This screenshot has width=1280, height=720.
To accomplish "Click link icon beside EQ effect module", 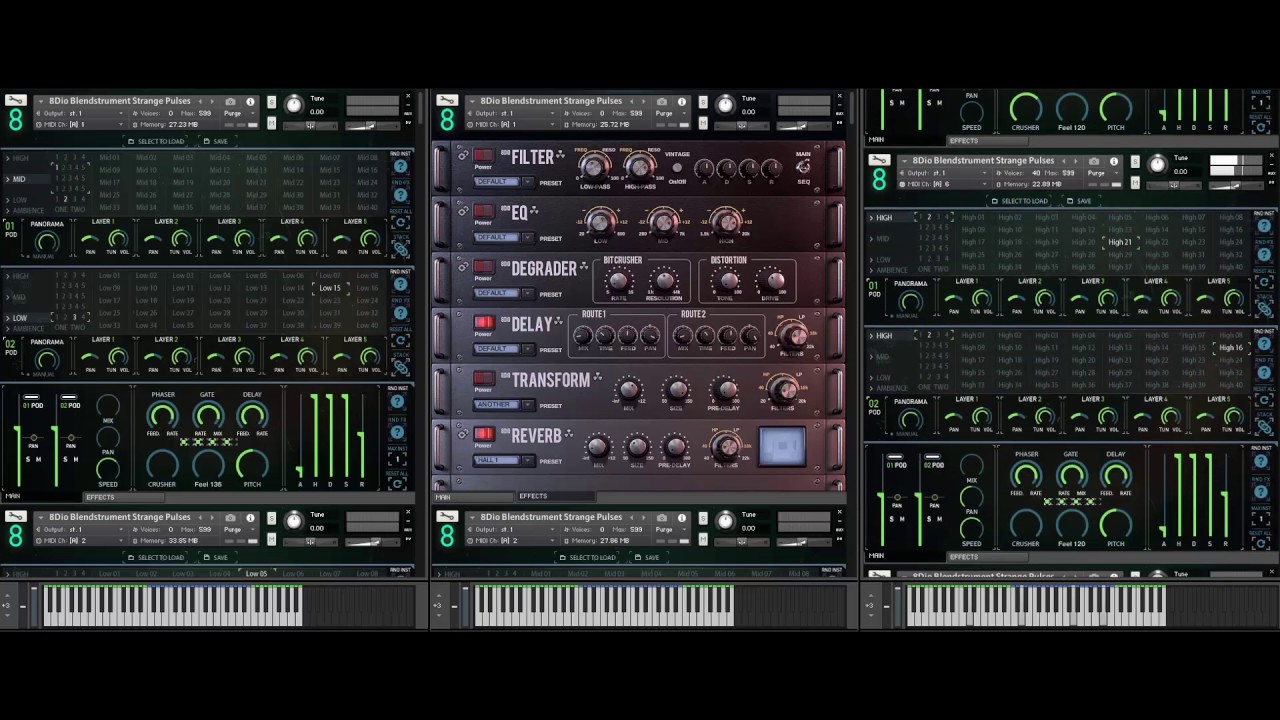I will [x=463, y=212].
